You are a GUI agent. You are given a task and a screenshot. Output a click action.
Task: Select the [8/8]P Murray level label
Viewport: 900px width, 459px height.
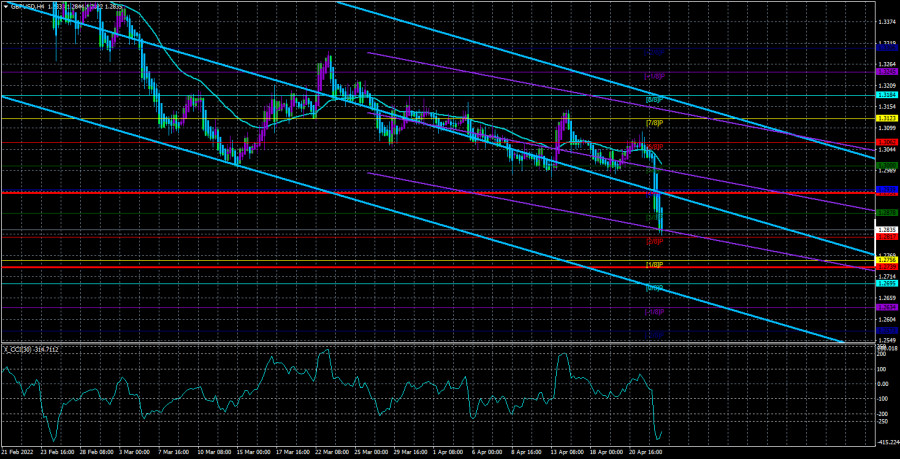[654, 100]
